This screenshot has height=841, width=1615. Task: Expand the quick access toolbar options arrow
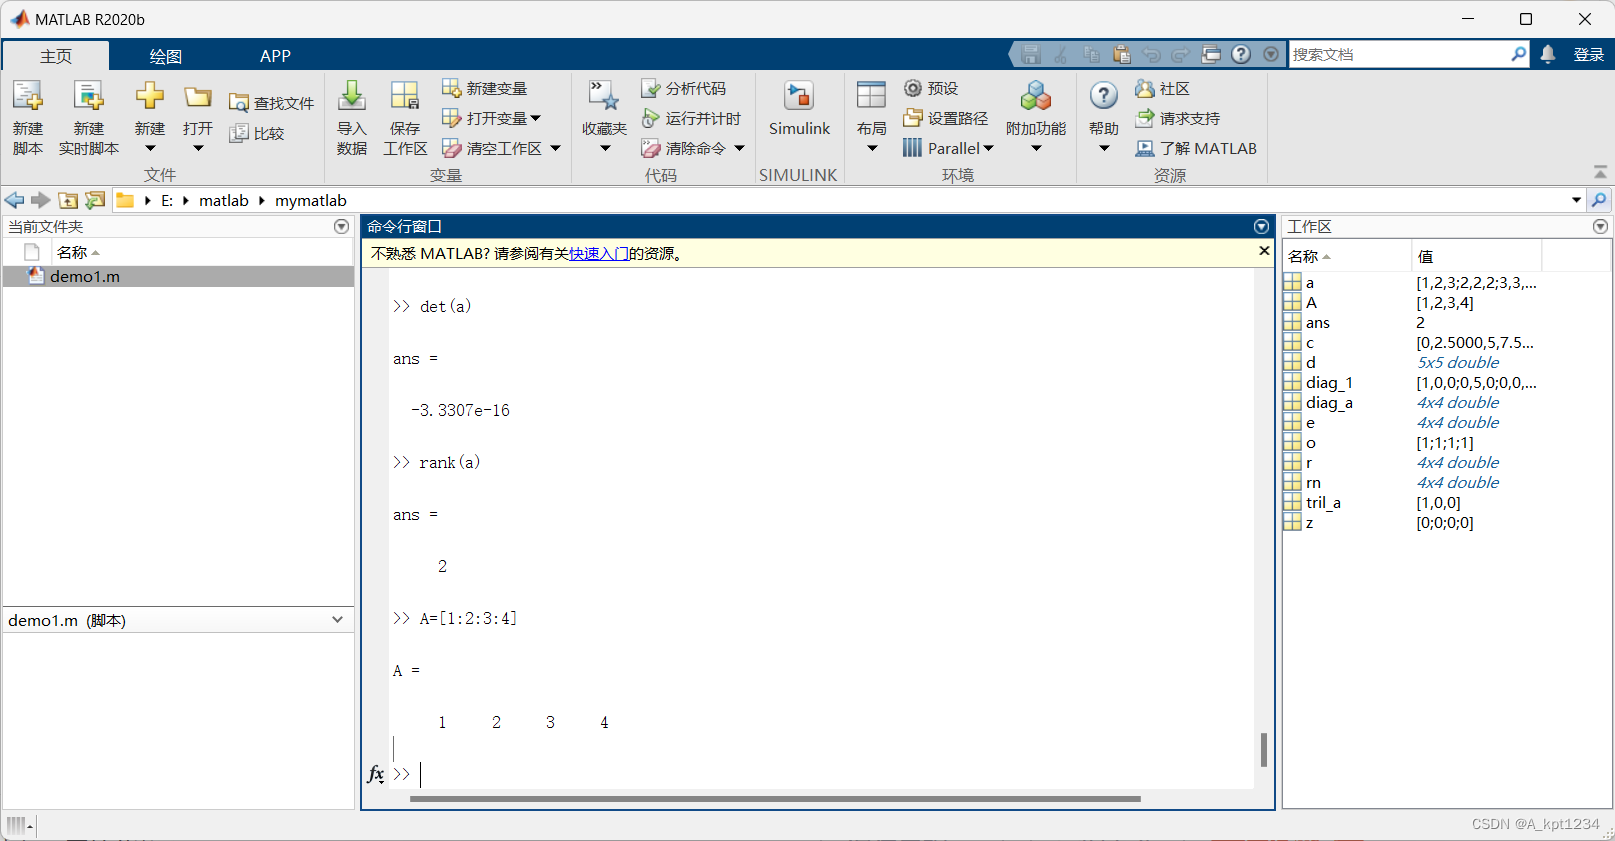pos(1271,54)
